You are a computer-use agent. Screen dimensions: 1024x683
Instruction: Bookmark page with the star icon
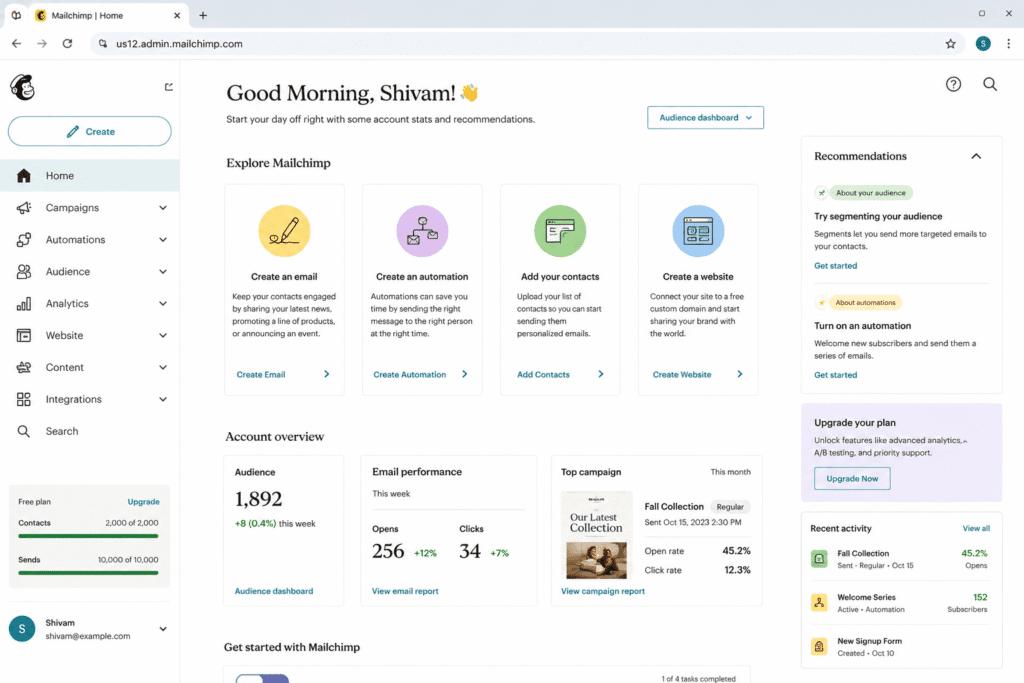(x=950, y=44)
